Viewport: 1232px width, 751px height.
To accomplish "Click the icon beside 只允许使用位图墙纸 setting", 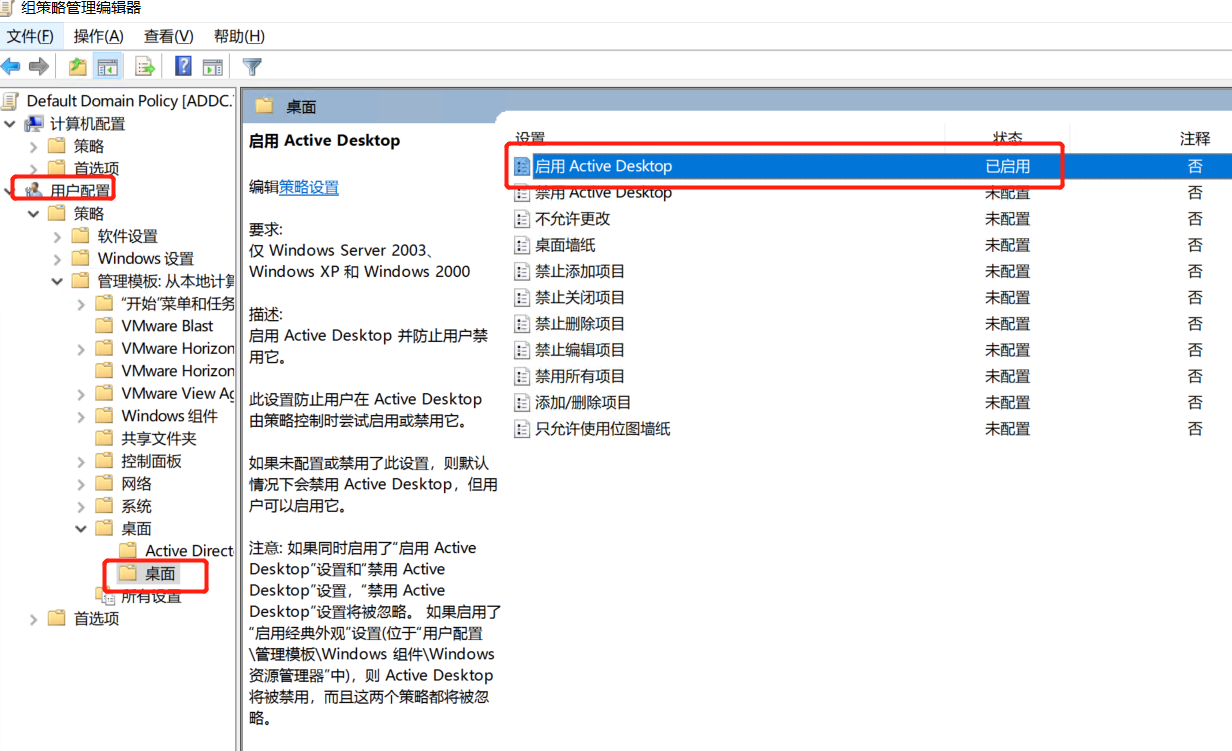I will [x=522, y=429].
